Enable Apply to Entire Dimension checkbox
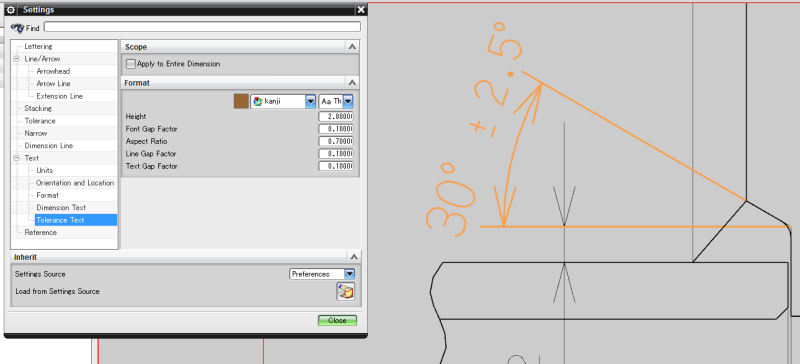The height and width of the screenshot is (364, 800). (x=131, y=64)
